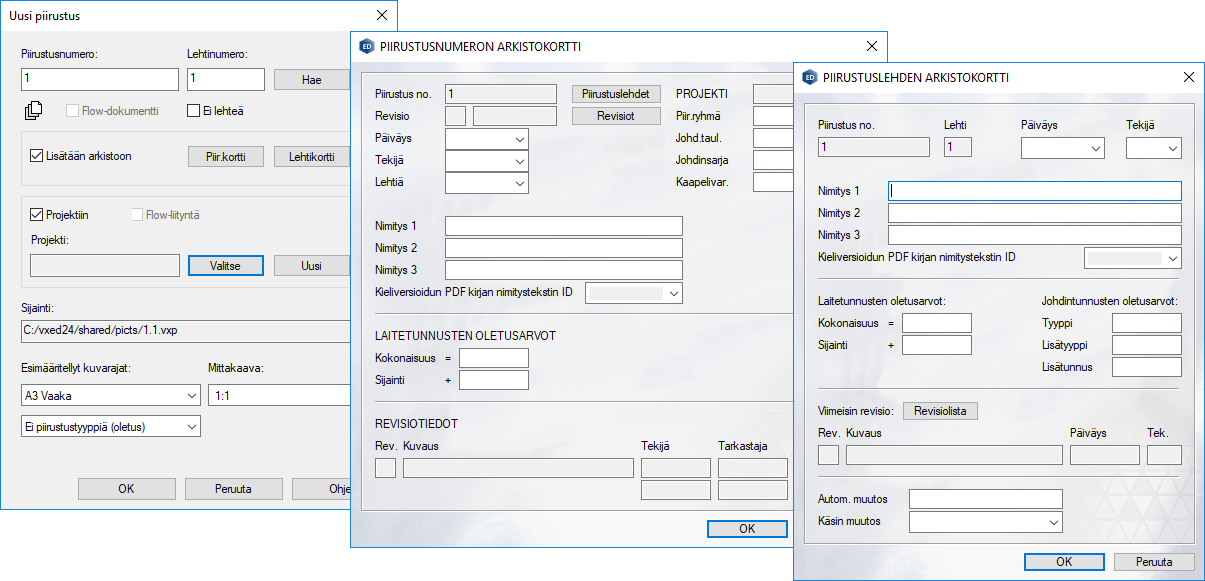Expand the Ei piirustustyyppiä (oletus) dropdown
1205x581 pixels.
[110, 427]
